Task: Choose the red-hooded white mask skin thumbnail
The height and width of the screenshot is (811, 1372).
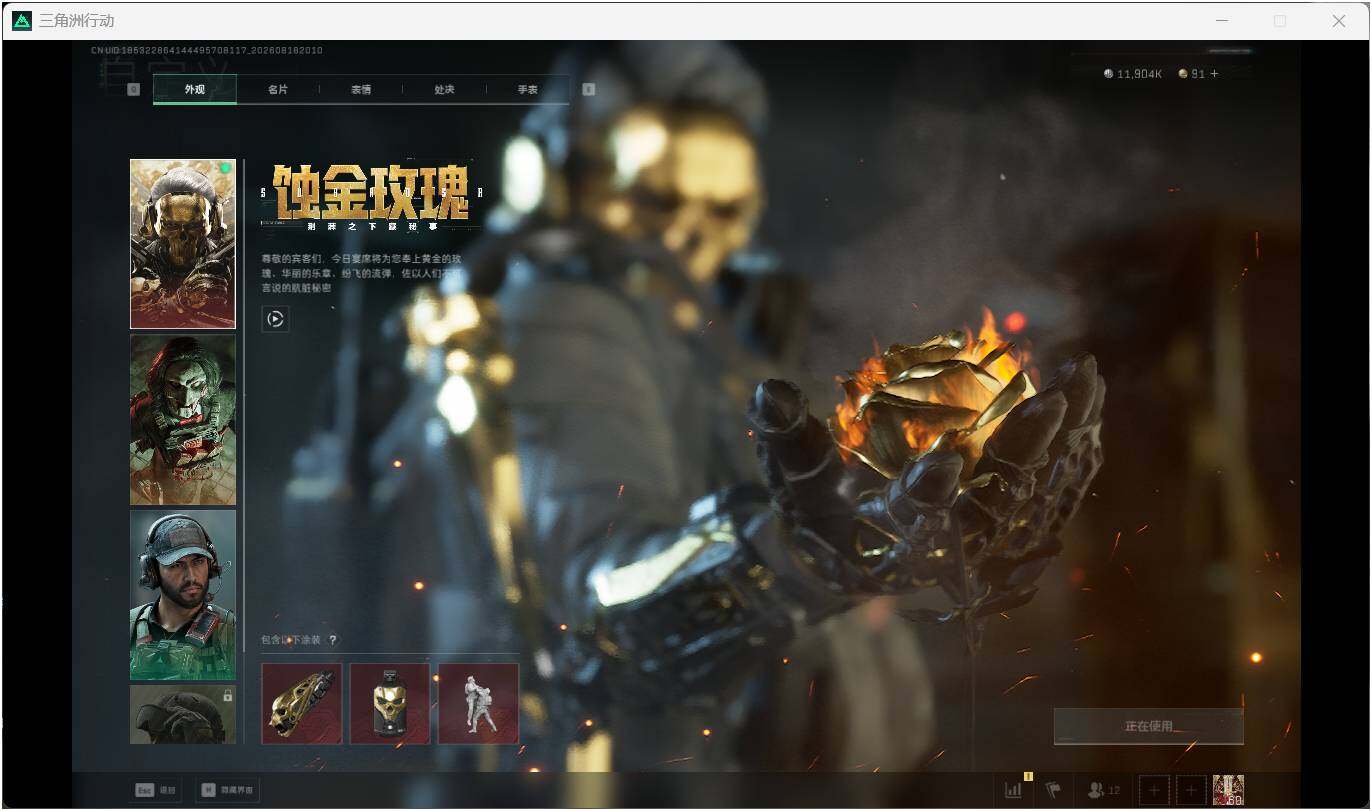Action: pos(183,420)
